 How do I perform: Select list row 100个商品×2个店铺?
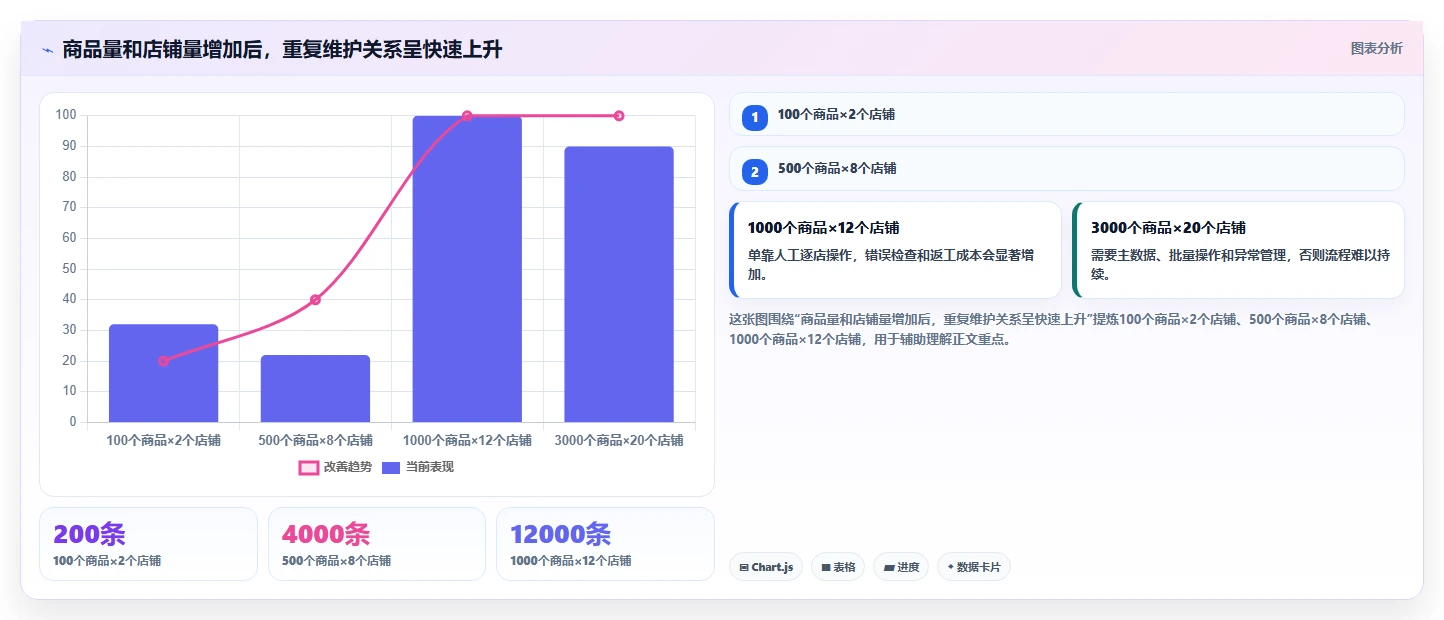point(1067,114)
